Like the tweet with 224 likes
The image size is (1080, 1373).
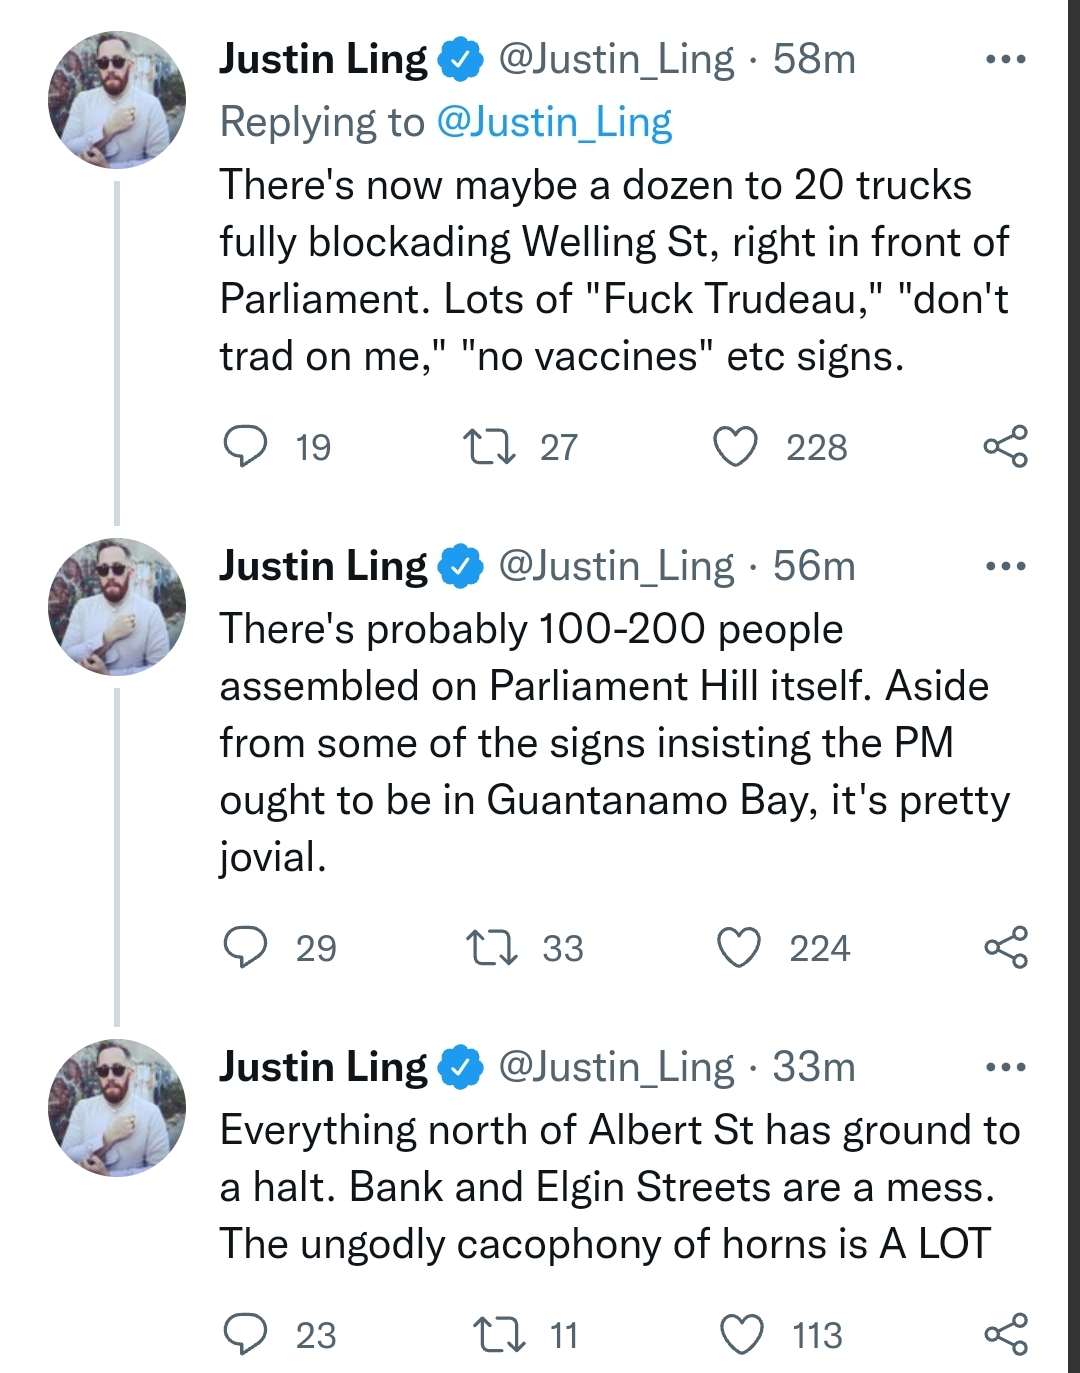coord(739,947)
